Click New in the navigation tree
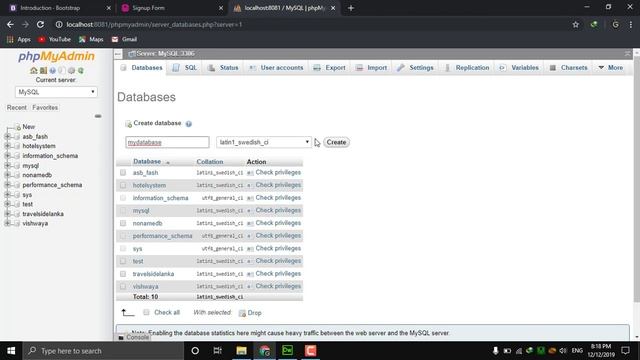 pos(29,127)
